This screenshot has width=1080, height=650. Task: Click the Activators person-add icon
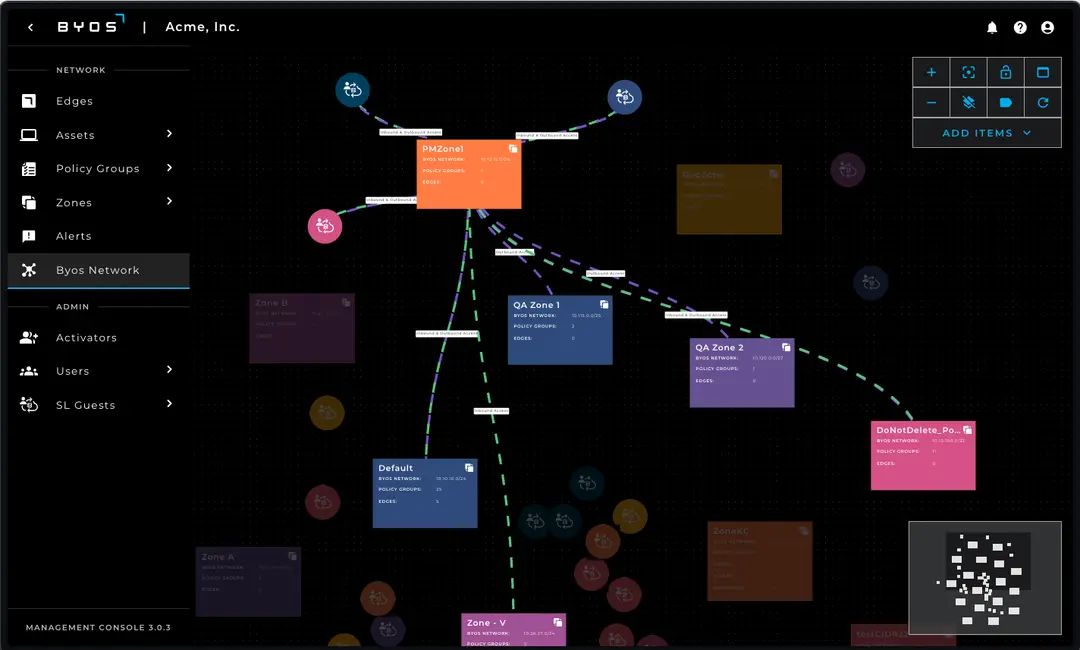(x=29, y=337)
